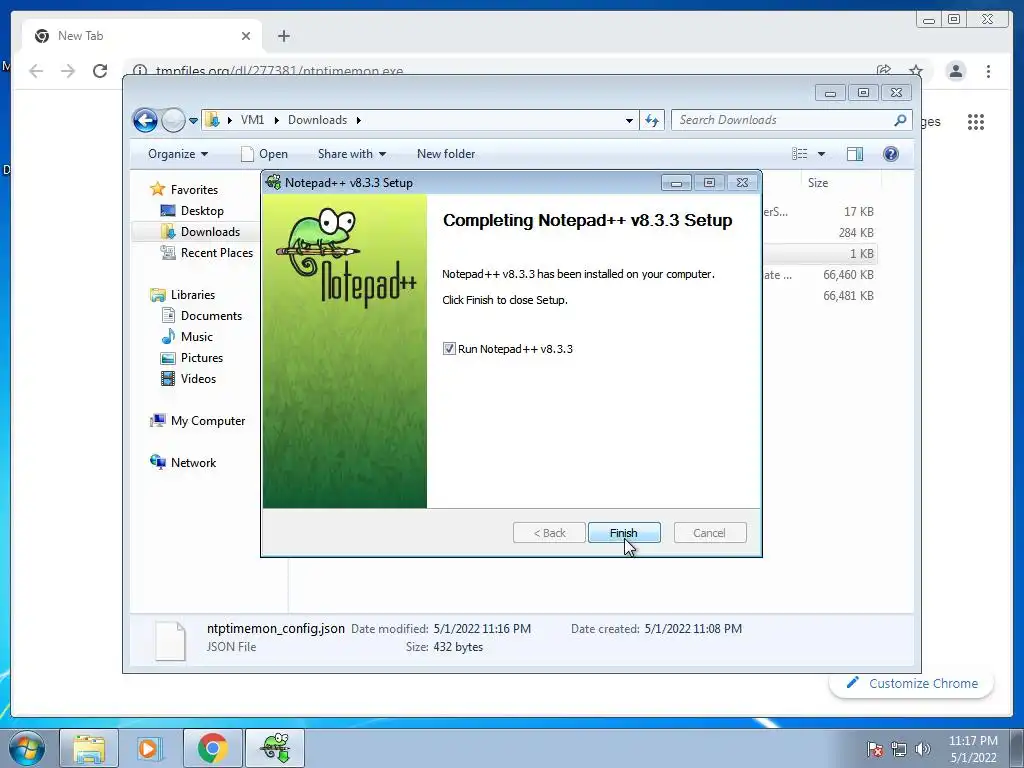Click Action Center flag tray icon
The height and width of the screenshot is (768, 1024).
875,749
